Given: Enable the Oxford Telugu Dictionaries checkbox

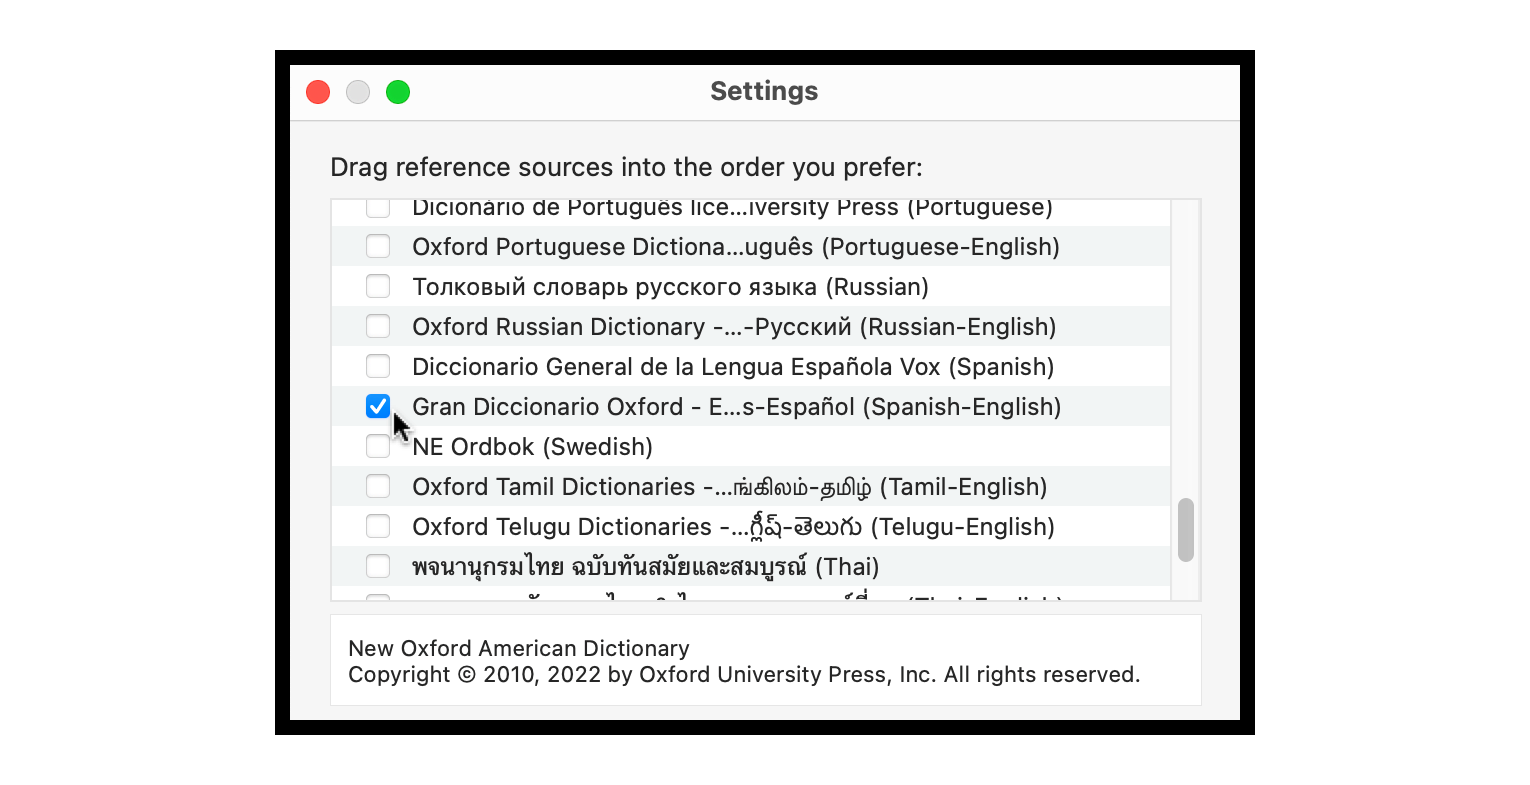Looking at the screenshot, I should pyautogui.click(x=378, y=526).
